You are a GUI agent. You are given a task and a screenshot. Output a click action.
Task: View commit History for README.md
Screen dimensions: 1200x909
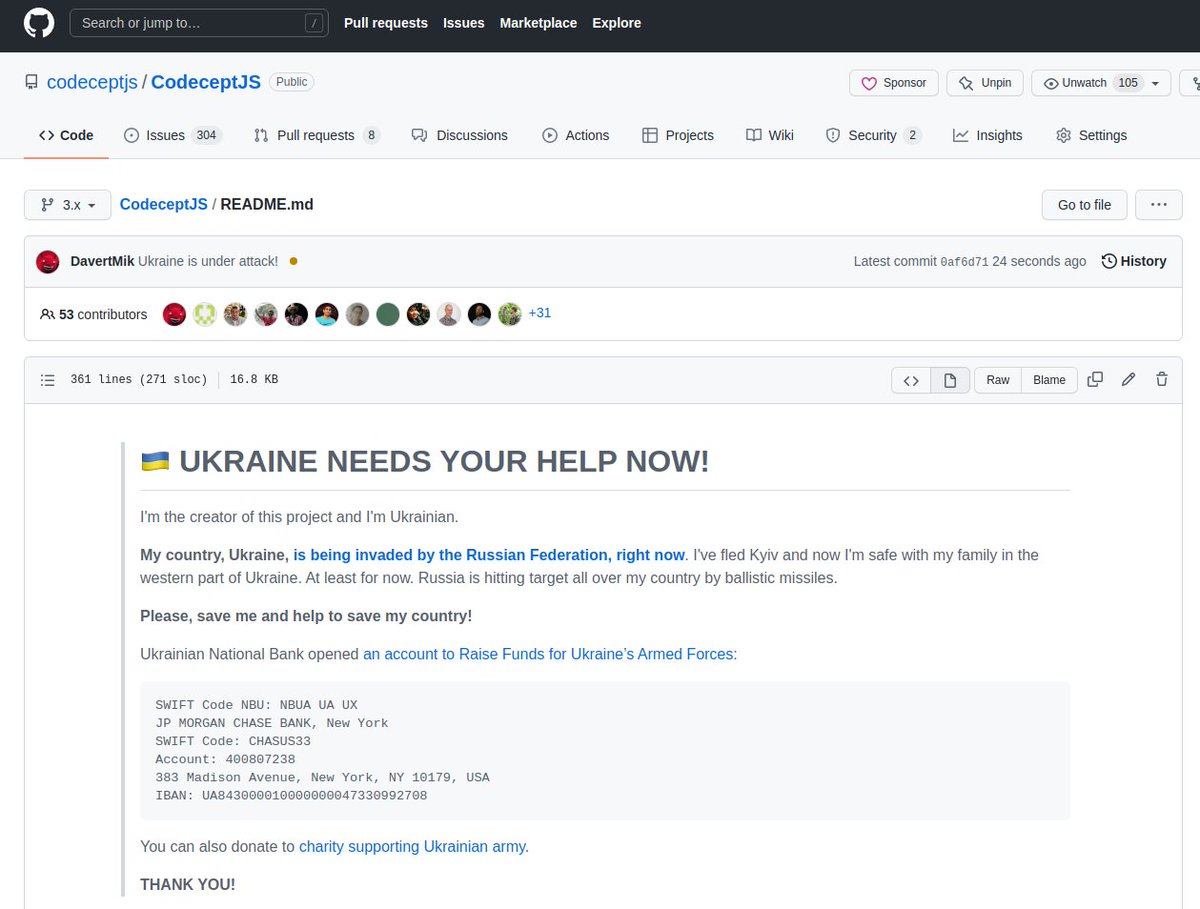pyautogui.click(x=1133, y=261)
